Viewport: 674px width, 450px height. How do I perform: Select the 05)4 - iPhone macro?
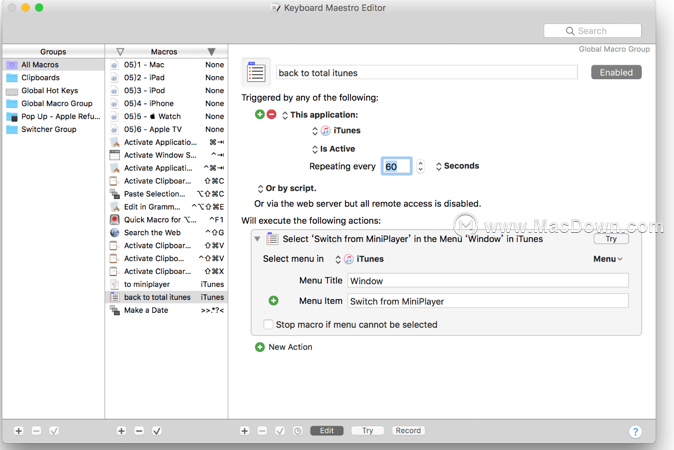pyautogui.click(x=166, y=103)
